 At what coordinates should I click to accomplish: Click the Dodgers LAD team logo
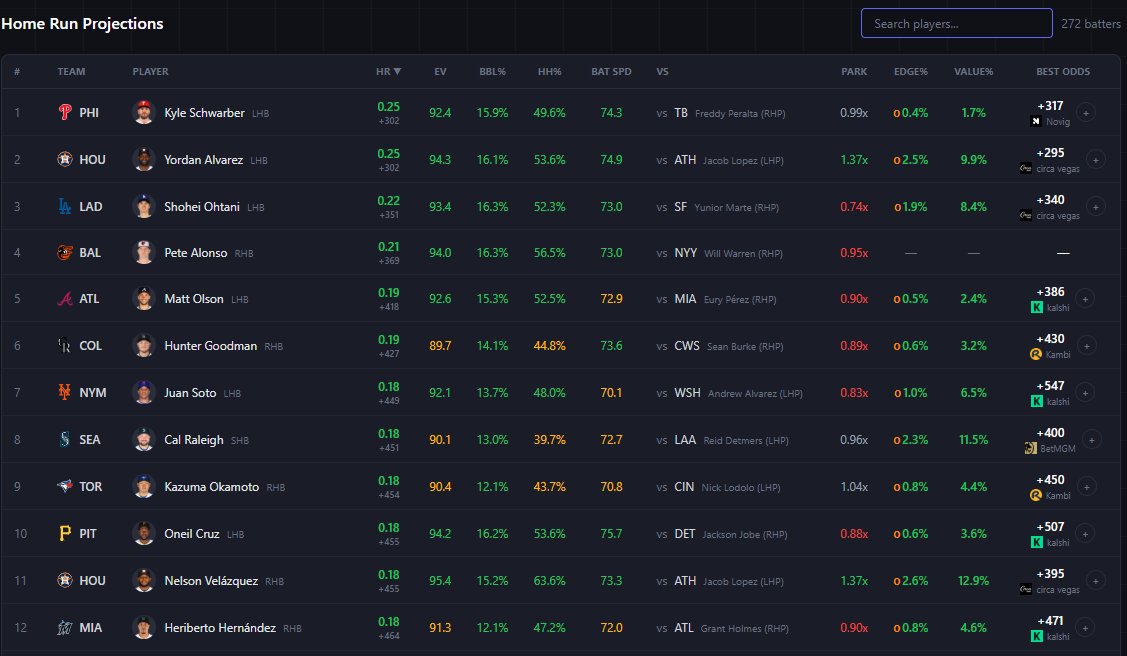pyautogui.click(x=65, y=206)
